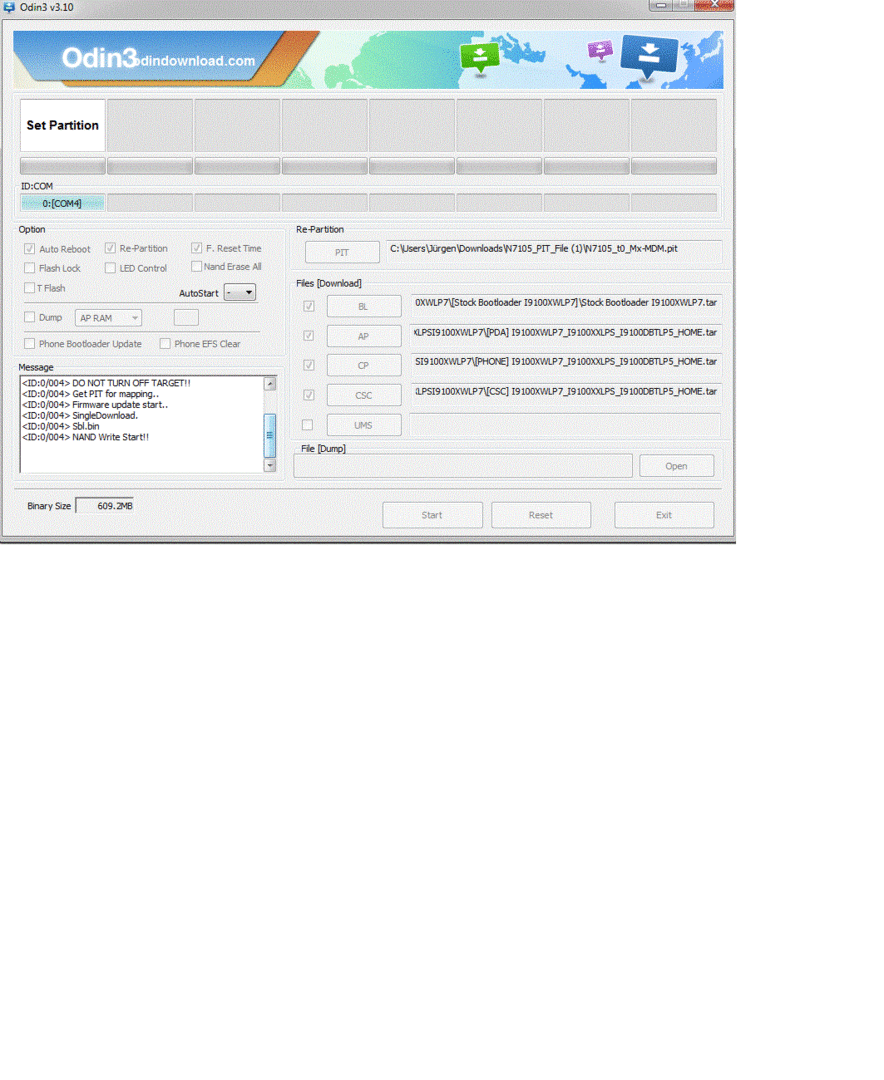Screen dimensions: 884x1080
Task: Click the Start button
Action: tap(433, 515)
